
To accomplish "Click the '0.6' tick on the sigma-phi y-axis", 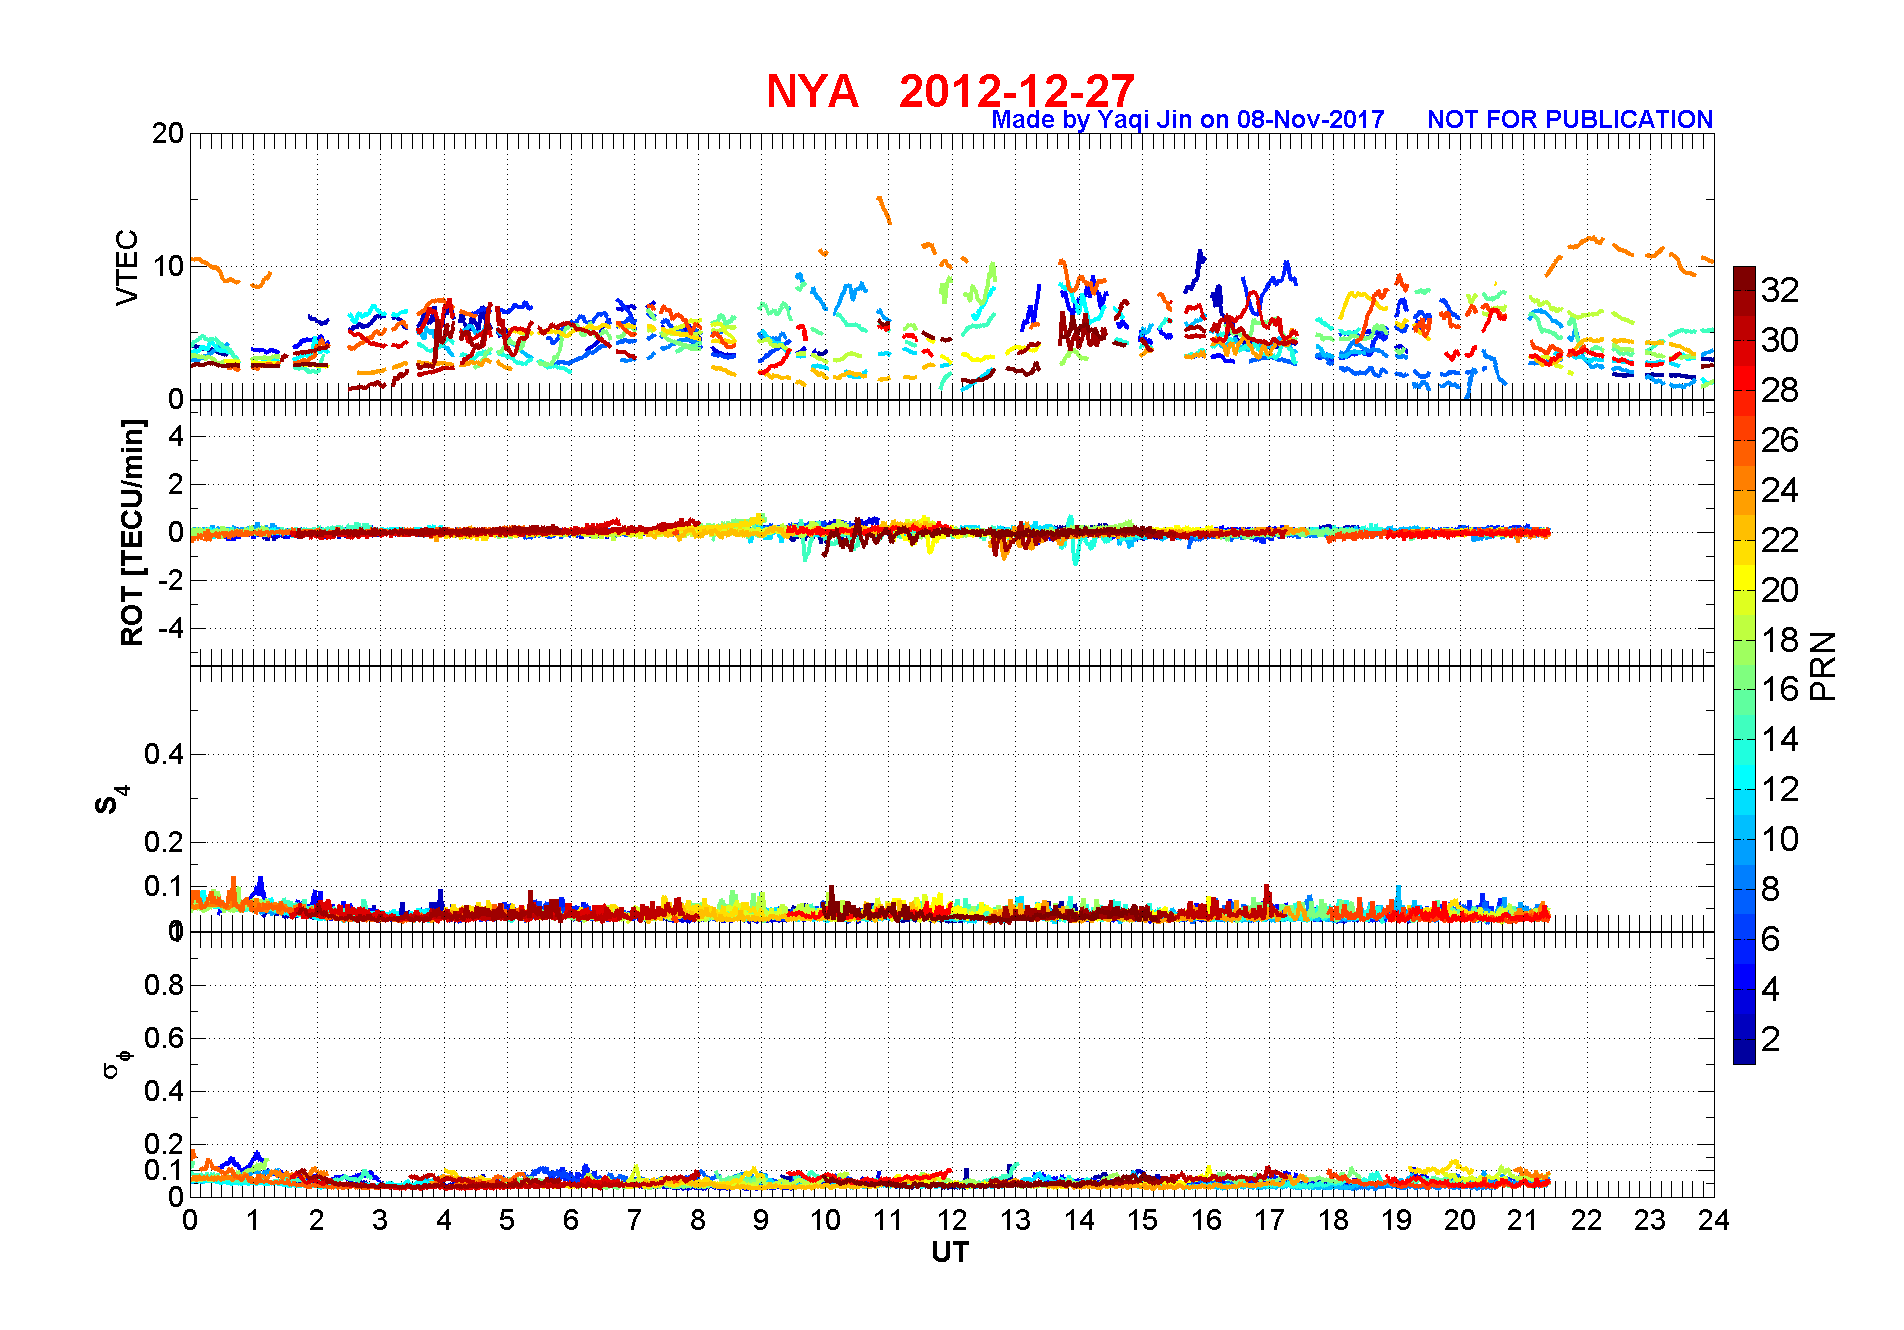I will 164,1038.
